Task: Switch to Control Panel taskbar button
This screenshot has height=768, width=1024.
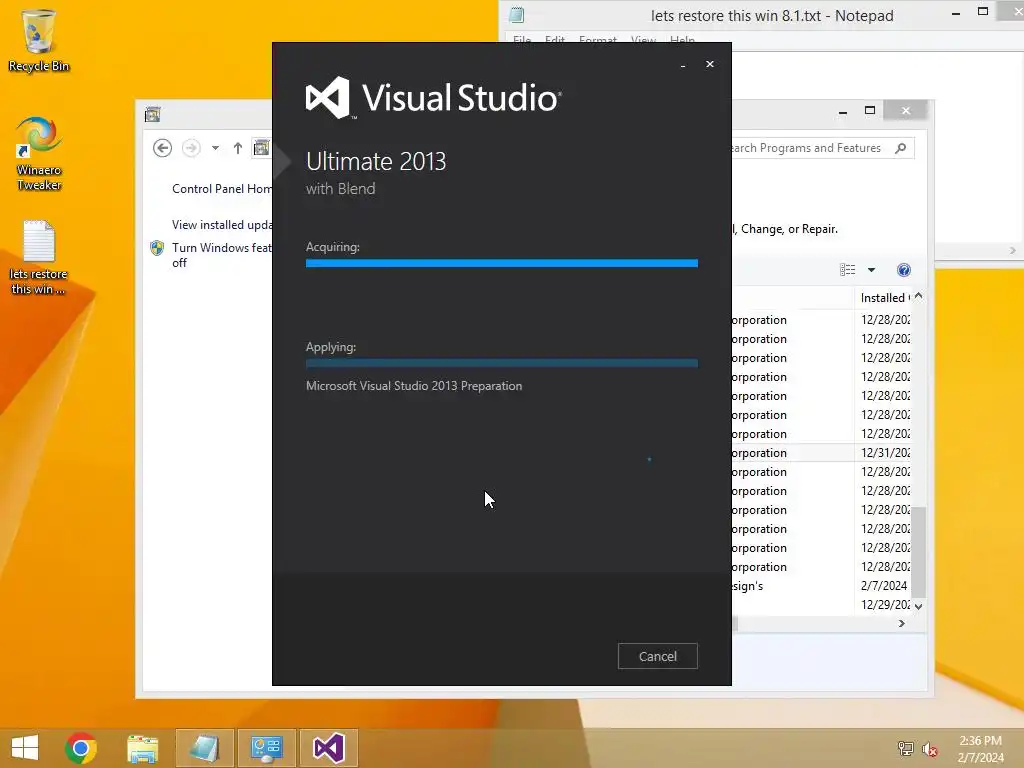Action: pos(266,748)
